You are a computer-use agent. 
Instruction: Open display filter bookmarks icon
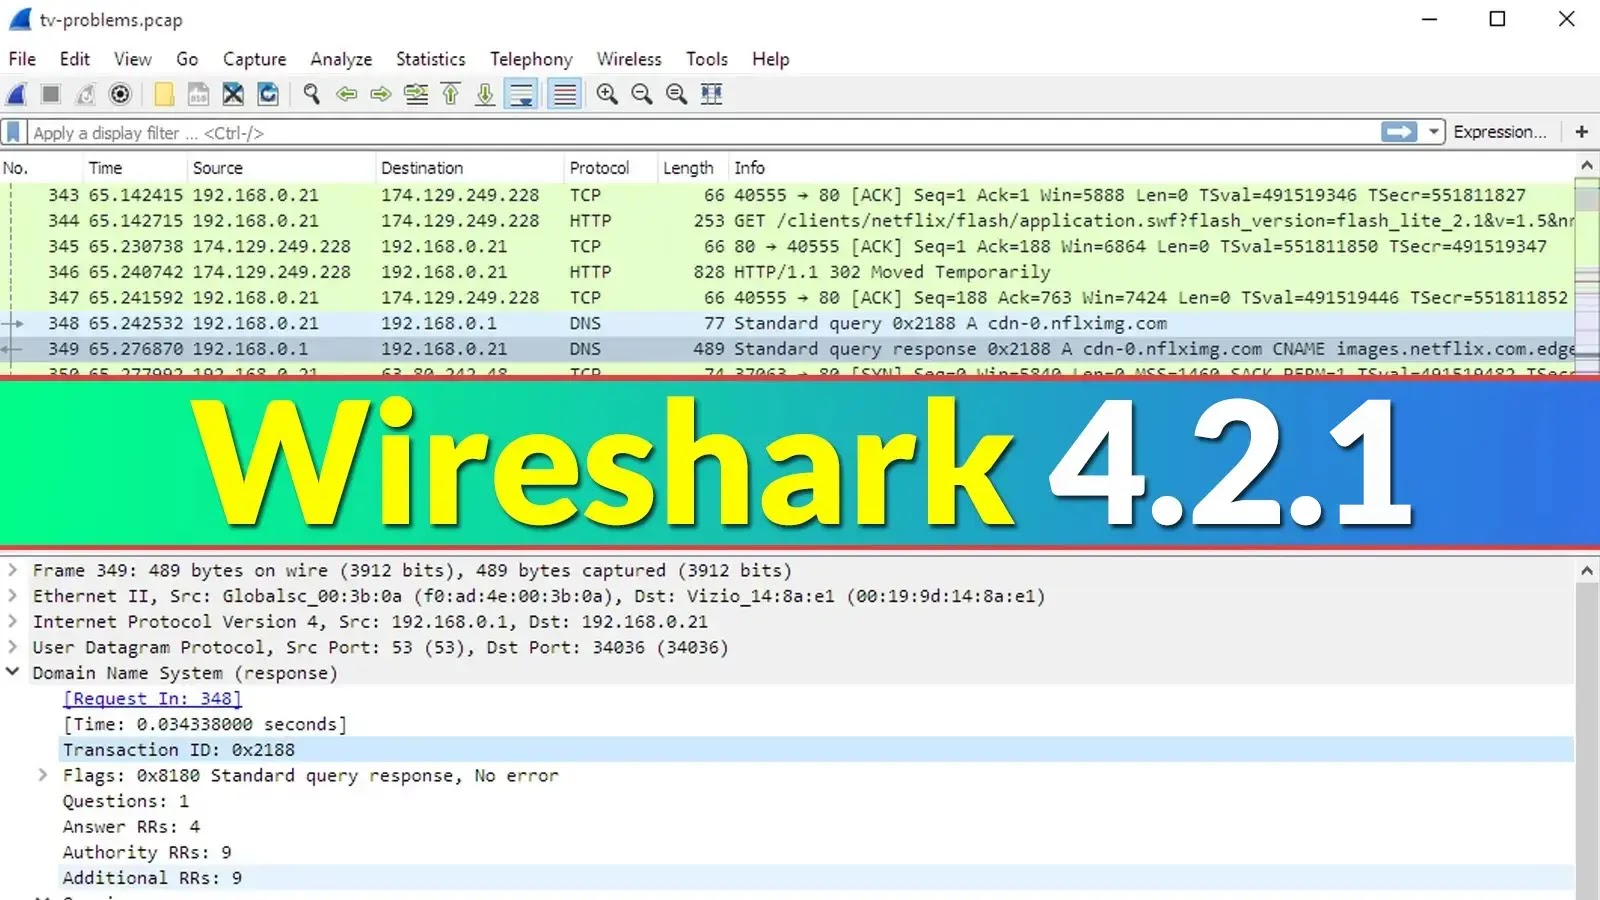tap(14, 132)
